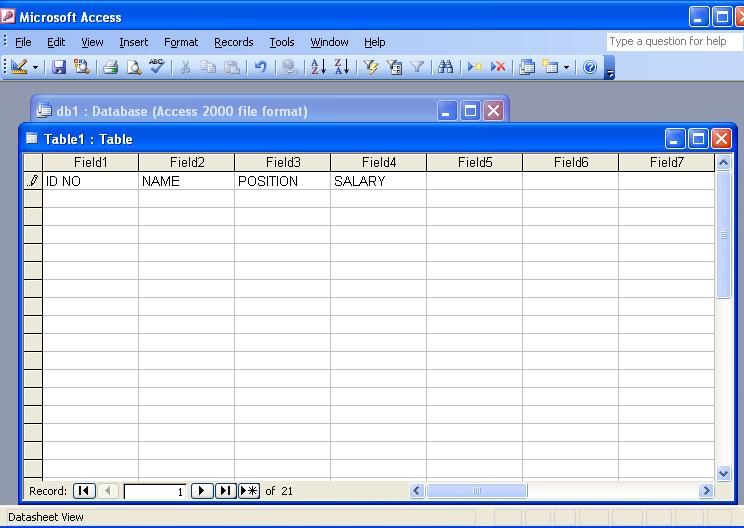Open the Tools menu
The height and width of the screenshot is (528, 744).
point(282,42)
